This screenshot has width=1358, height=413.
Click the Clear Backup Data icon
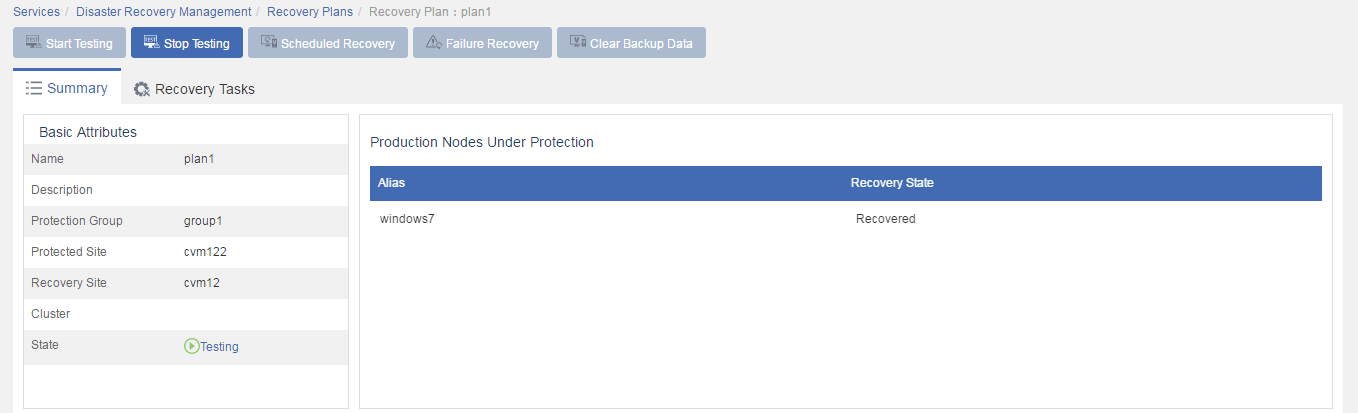577,43
